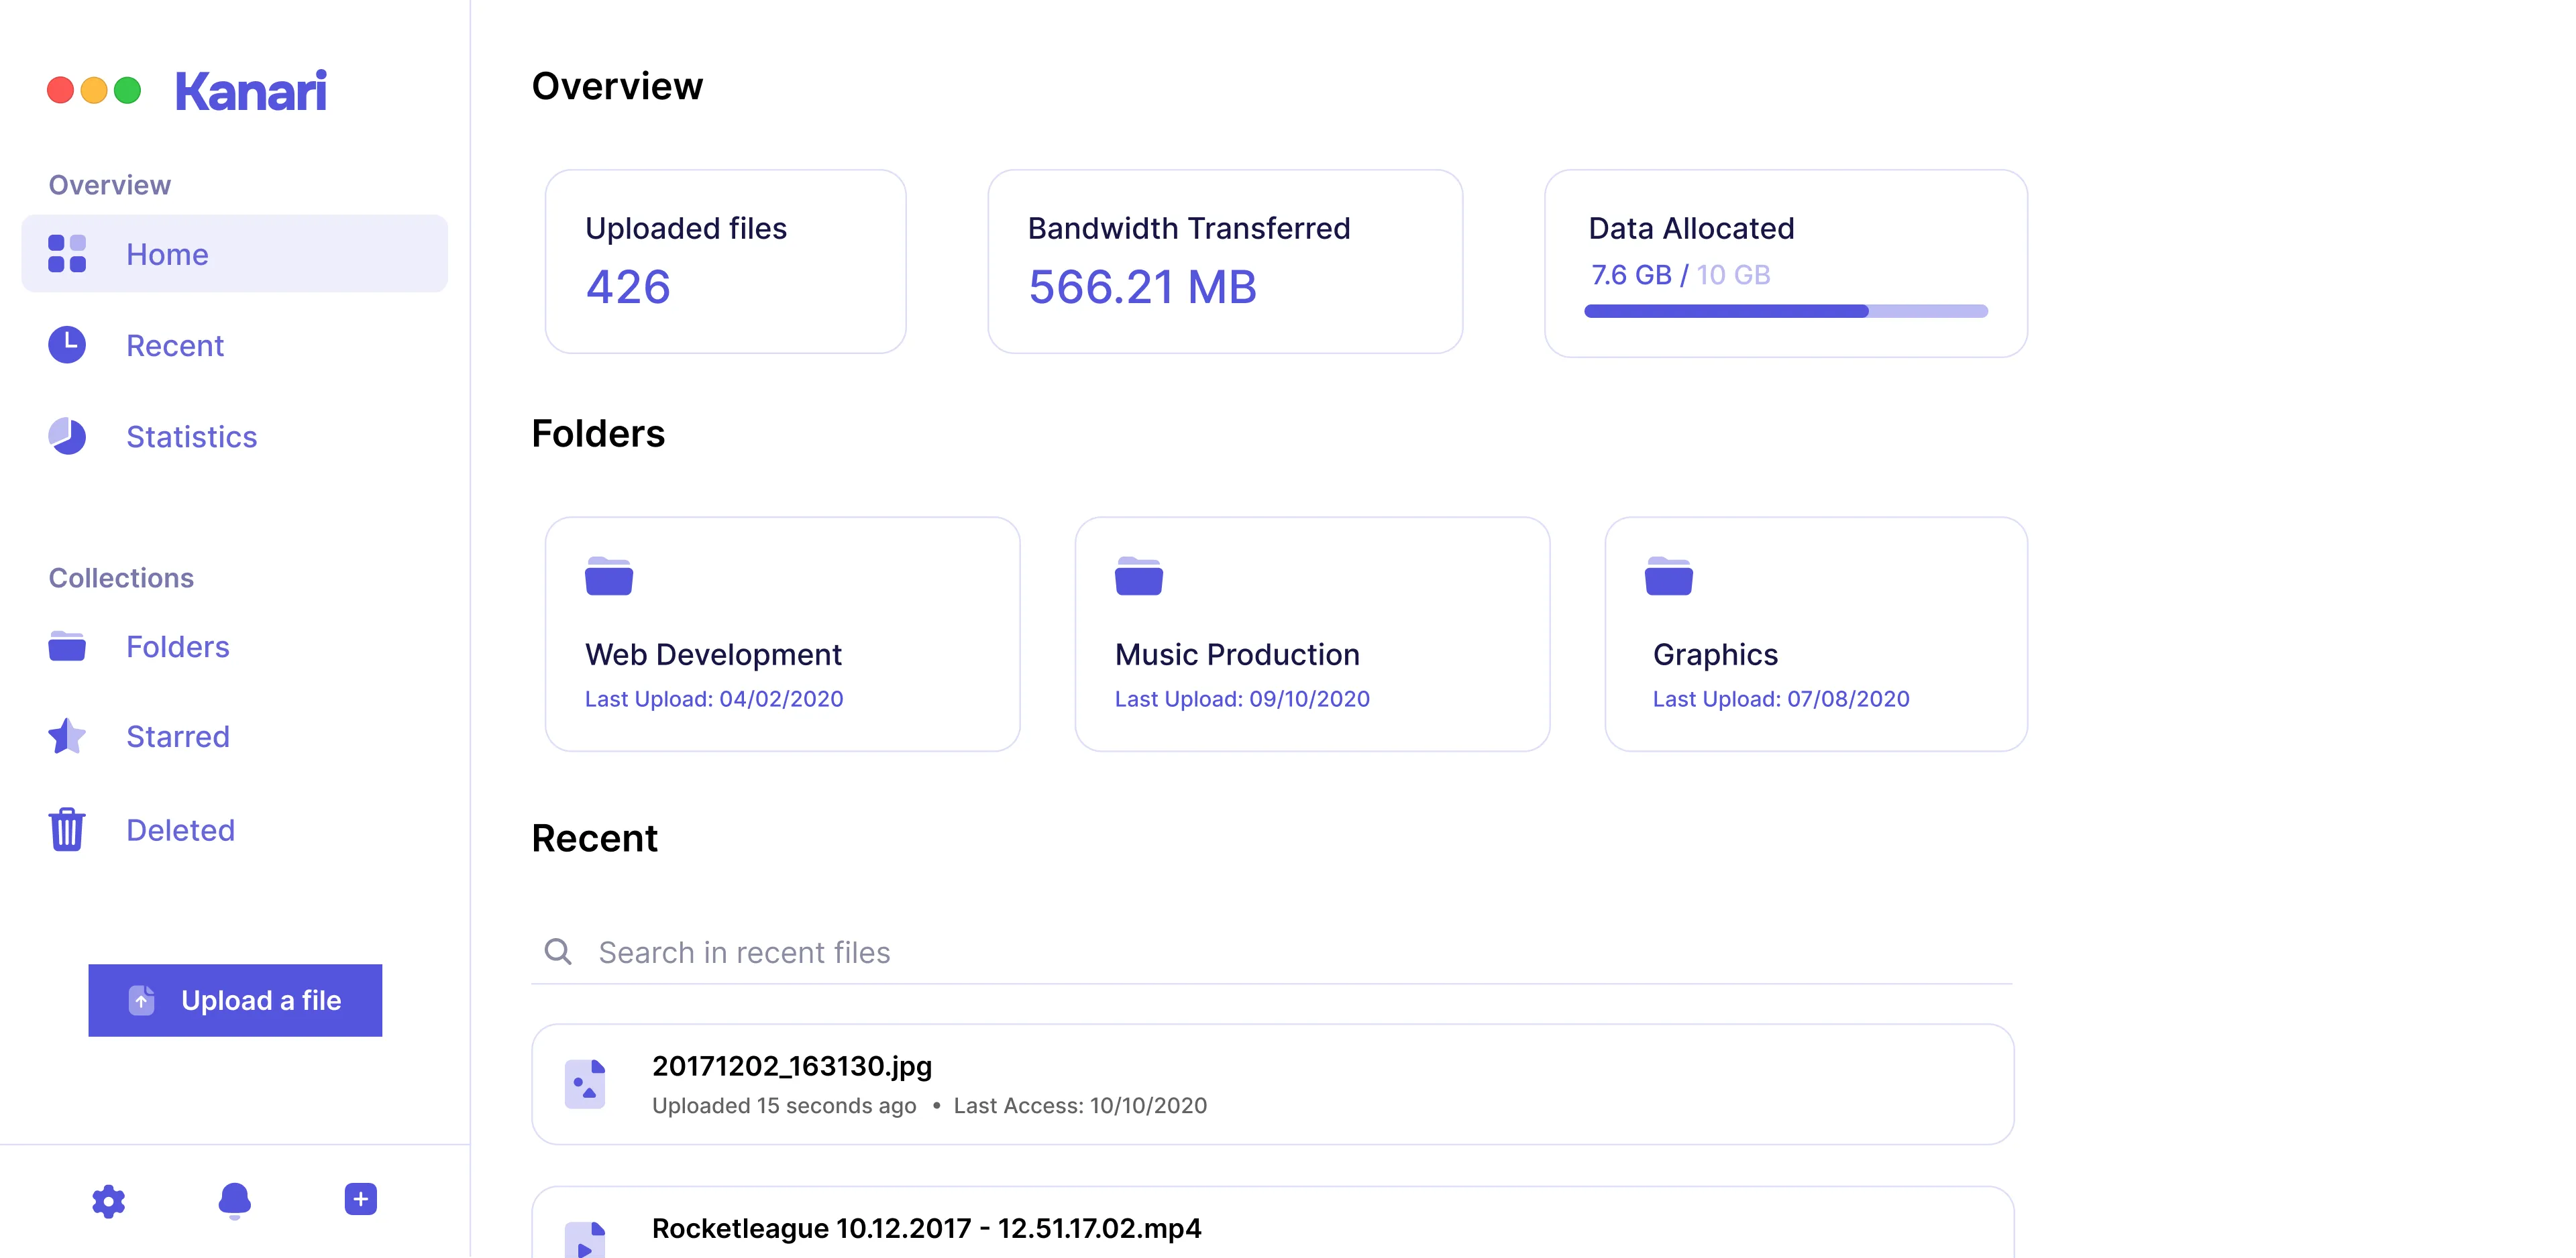Open the Music Production folder card

pos(1312,634)
